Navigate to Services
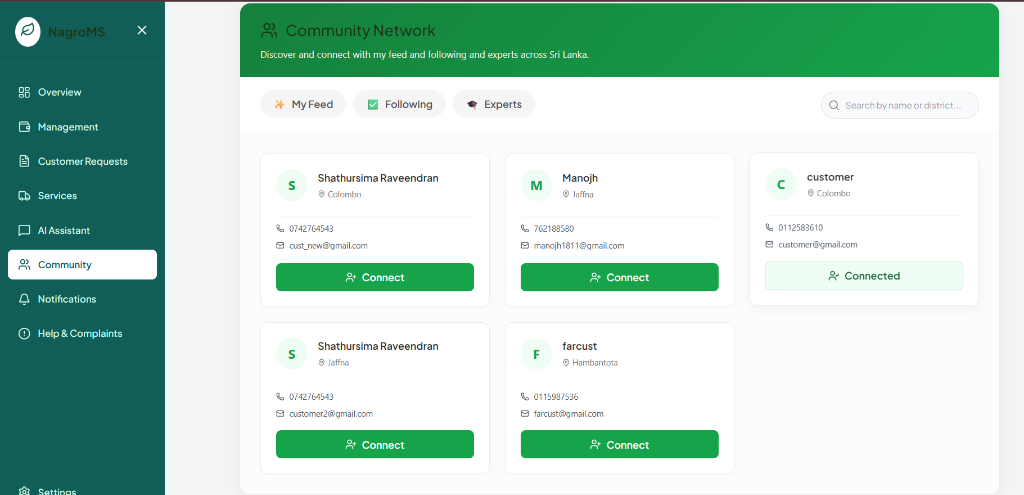Image resolution: width=1024 pixels, height=495 pixels. 82,195
